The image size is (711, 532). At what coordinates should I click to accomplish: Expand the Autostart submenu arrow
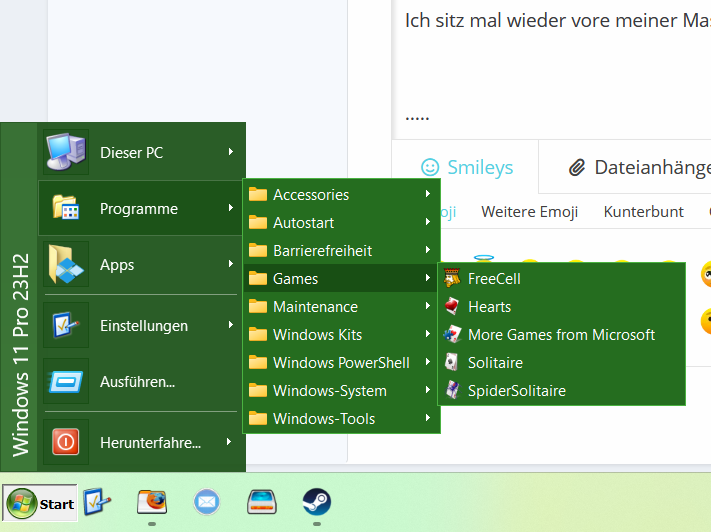pos(428,222)
